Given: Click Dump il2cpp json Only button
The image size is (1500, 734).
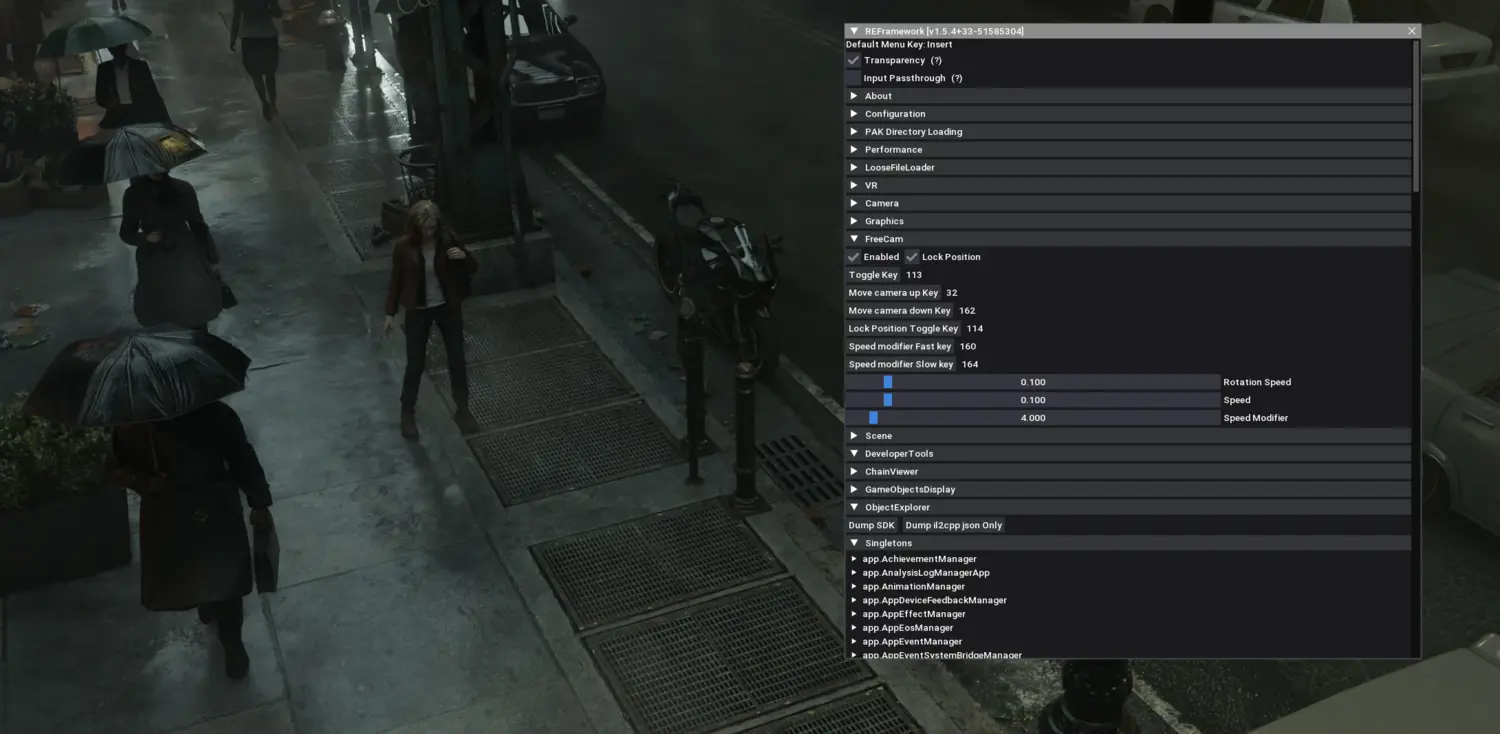Looking at the screenshot, I should click(953, 525).
